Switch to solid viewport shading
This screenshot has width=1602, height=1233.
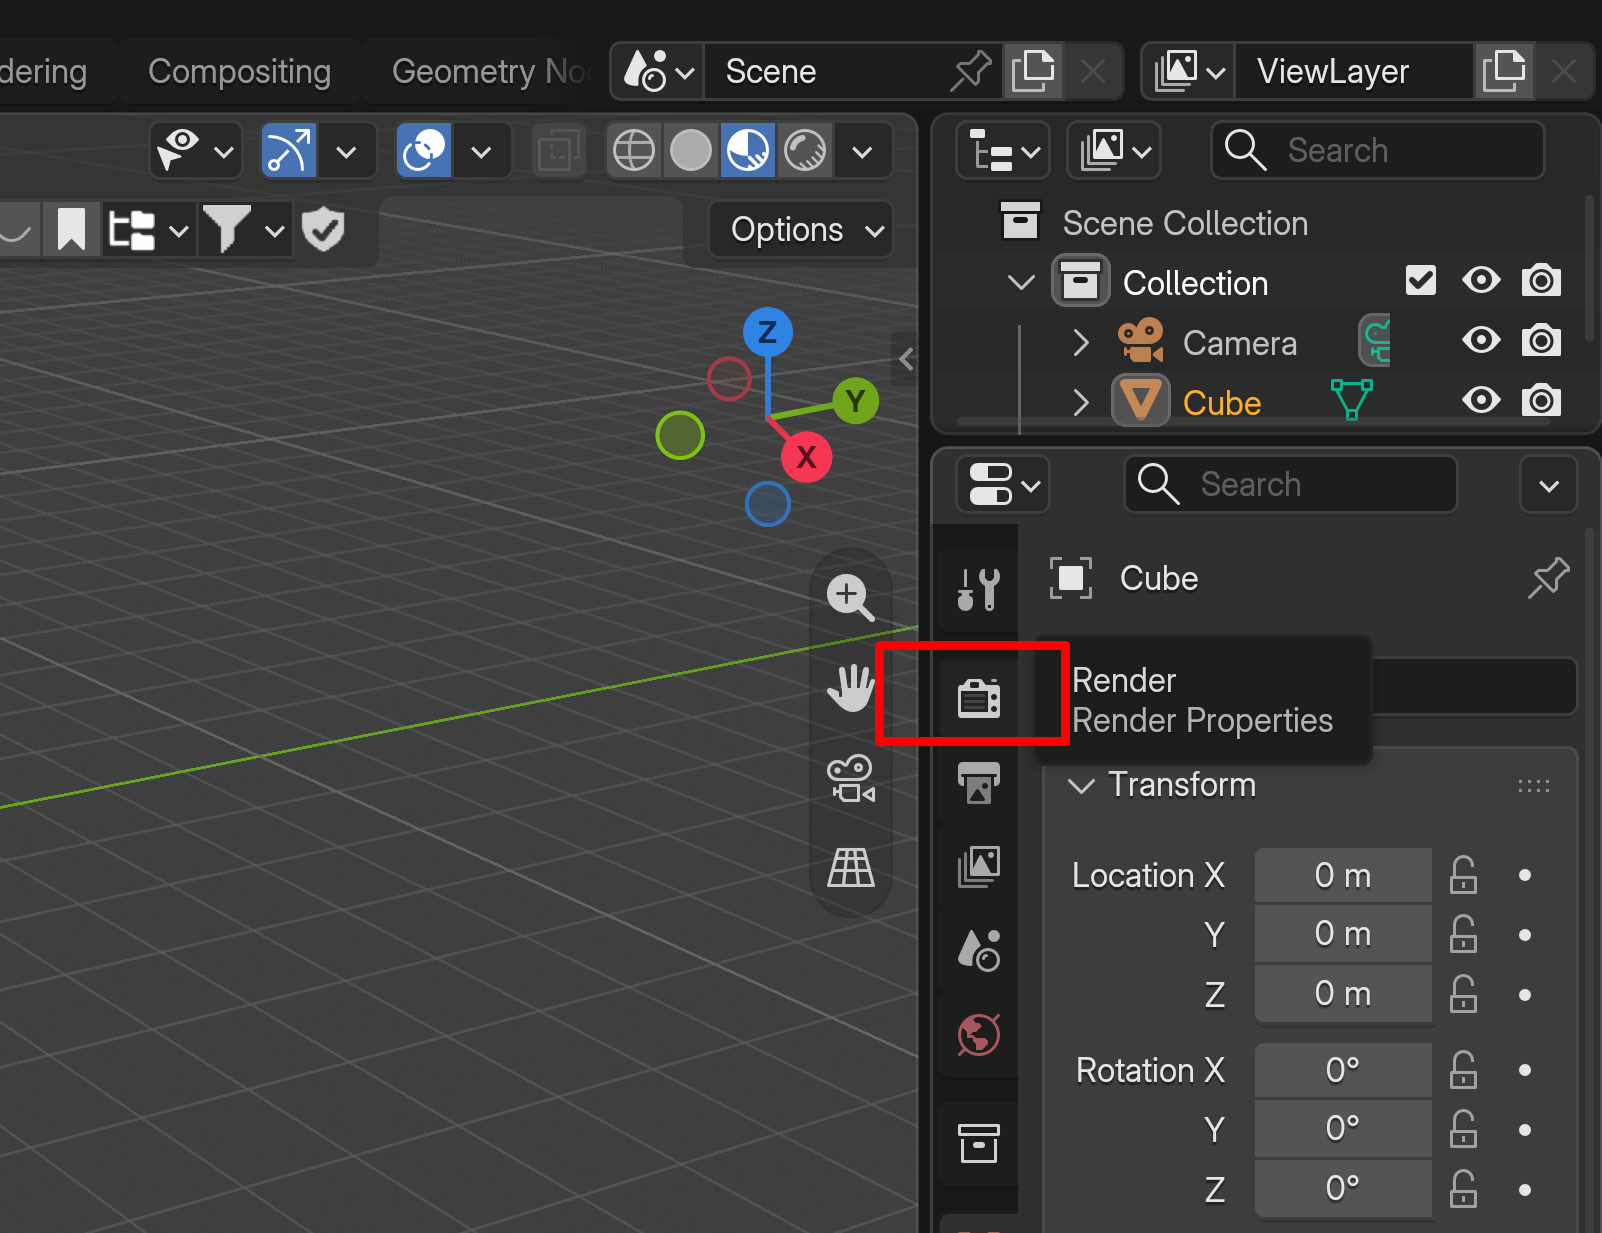click(x=691, y=151)
